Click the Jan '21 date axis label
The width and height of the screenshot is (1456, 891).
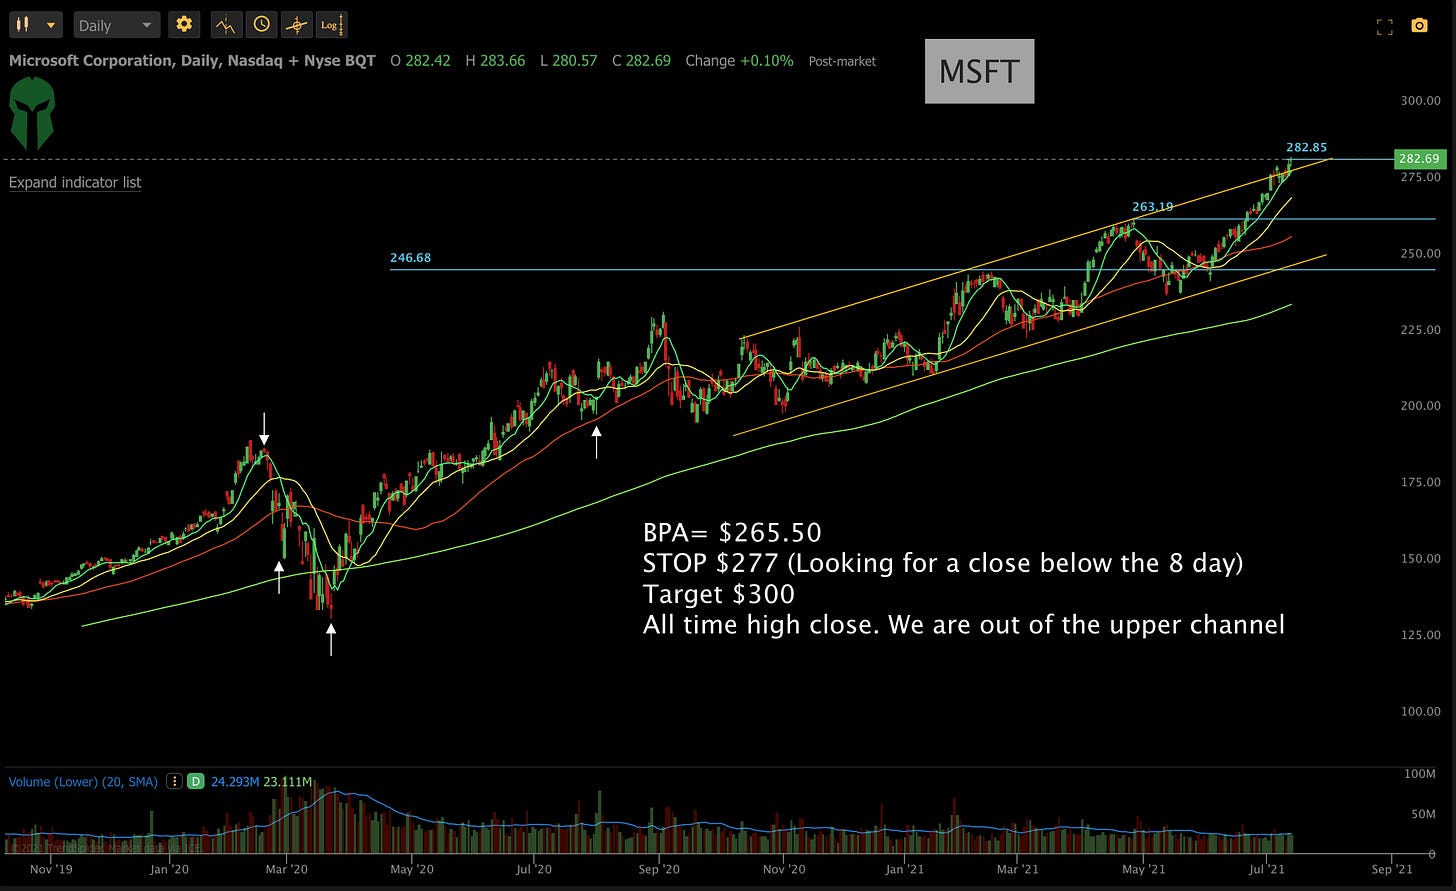905,870
